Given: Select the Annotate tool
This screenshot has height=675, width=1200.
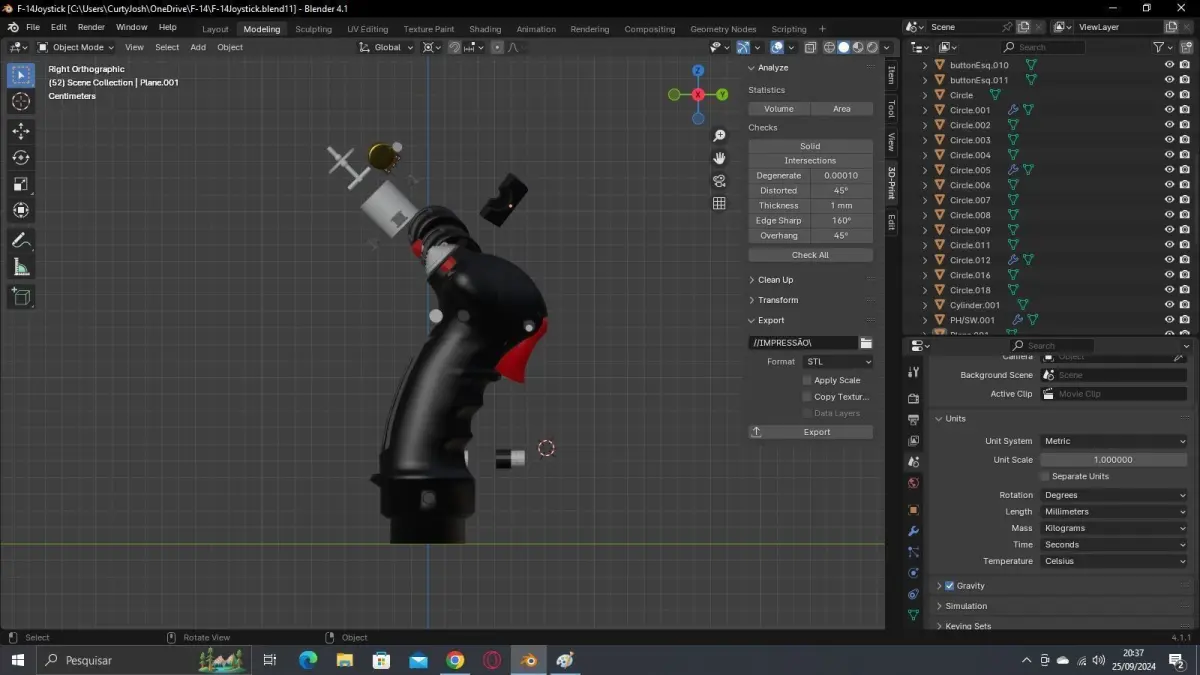Looking at the screenshot, I should 21,240.
